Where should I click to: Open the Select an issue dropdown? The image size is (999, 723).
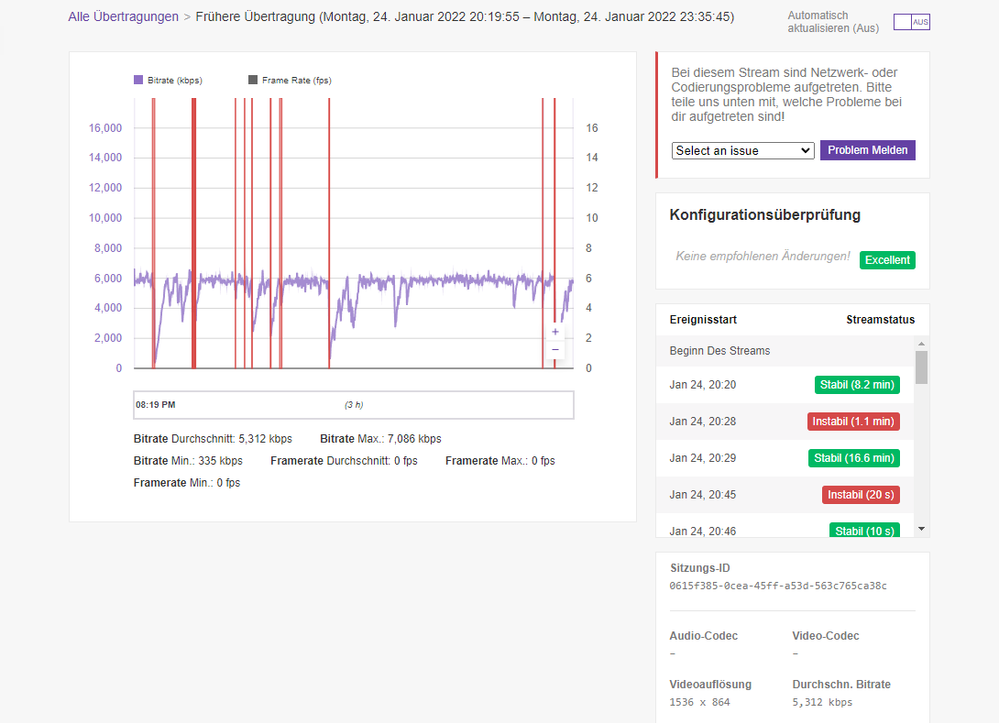(743, 151)
